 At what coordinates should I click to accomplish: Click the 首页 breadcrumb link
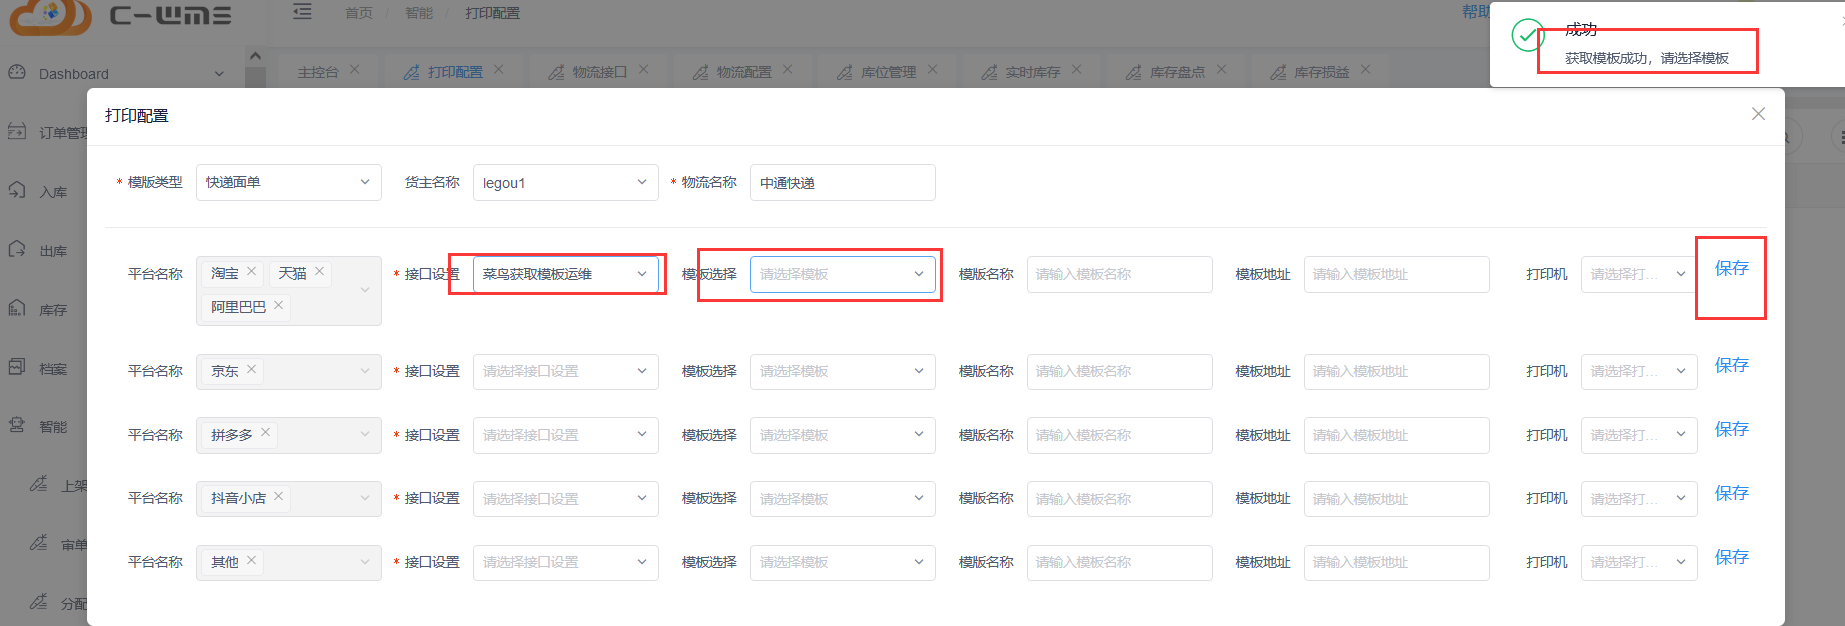pyautogui.click(x=359, y=13)
